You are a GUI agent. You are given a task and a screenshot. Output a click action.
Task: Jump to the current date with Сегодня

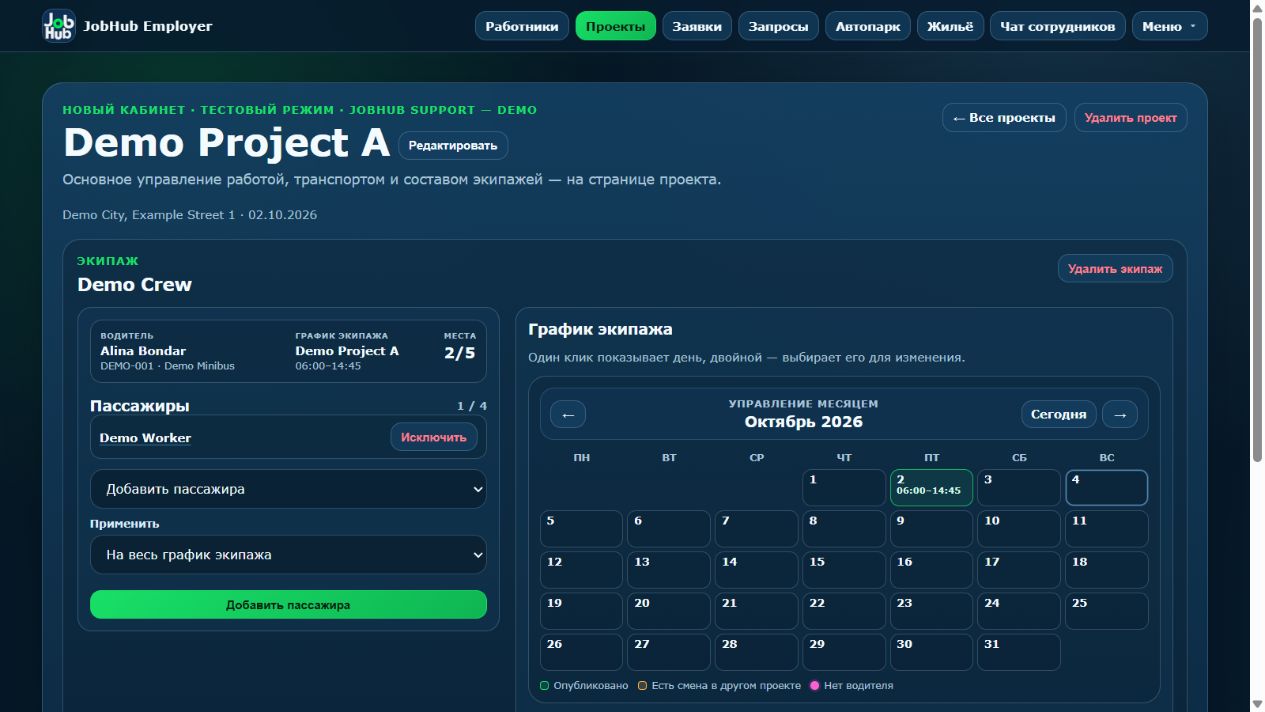[x=1059, y=414]
